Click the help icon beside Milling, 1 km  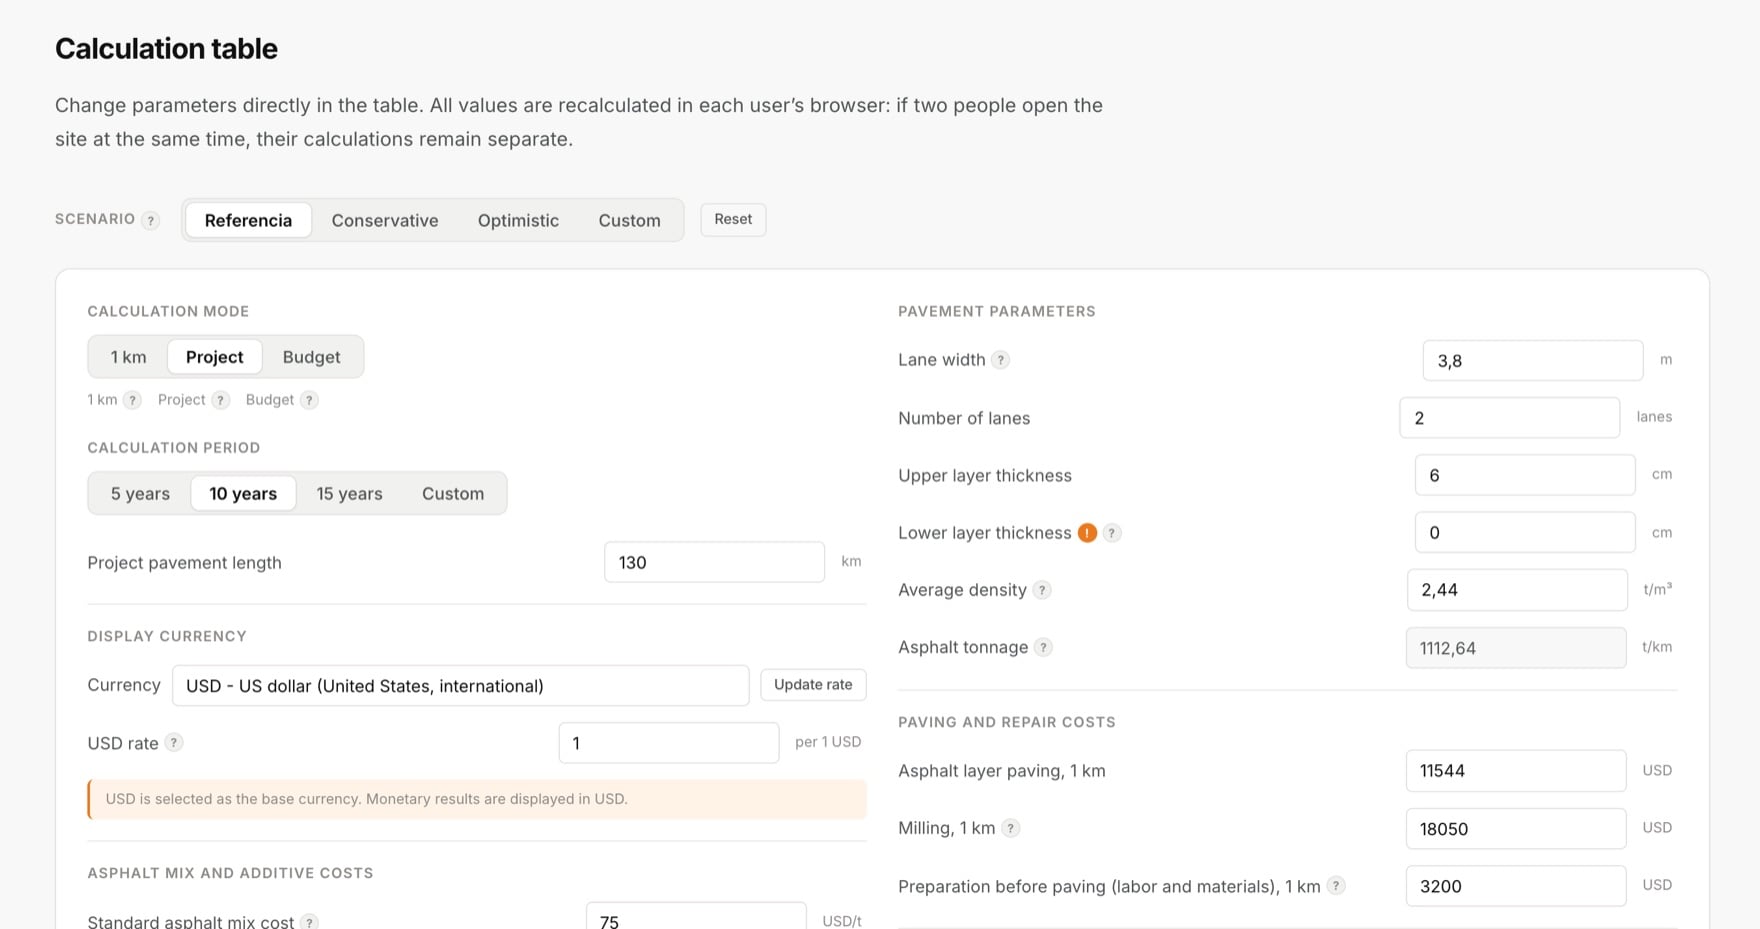tap(1011, 828)
